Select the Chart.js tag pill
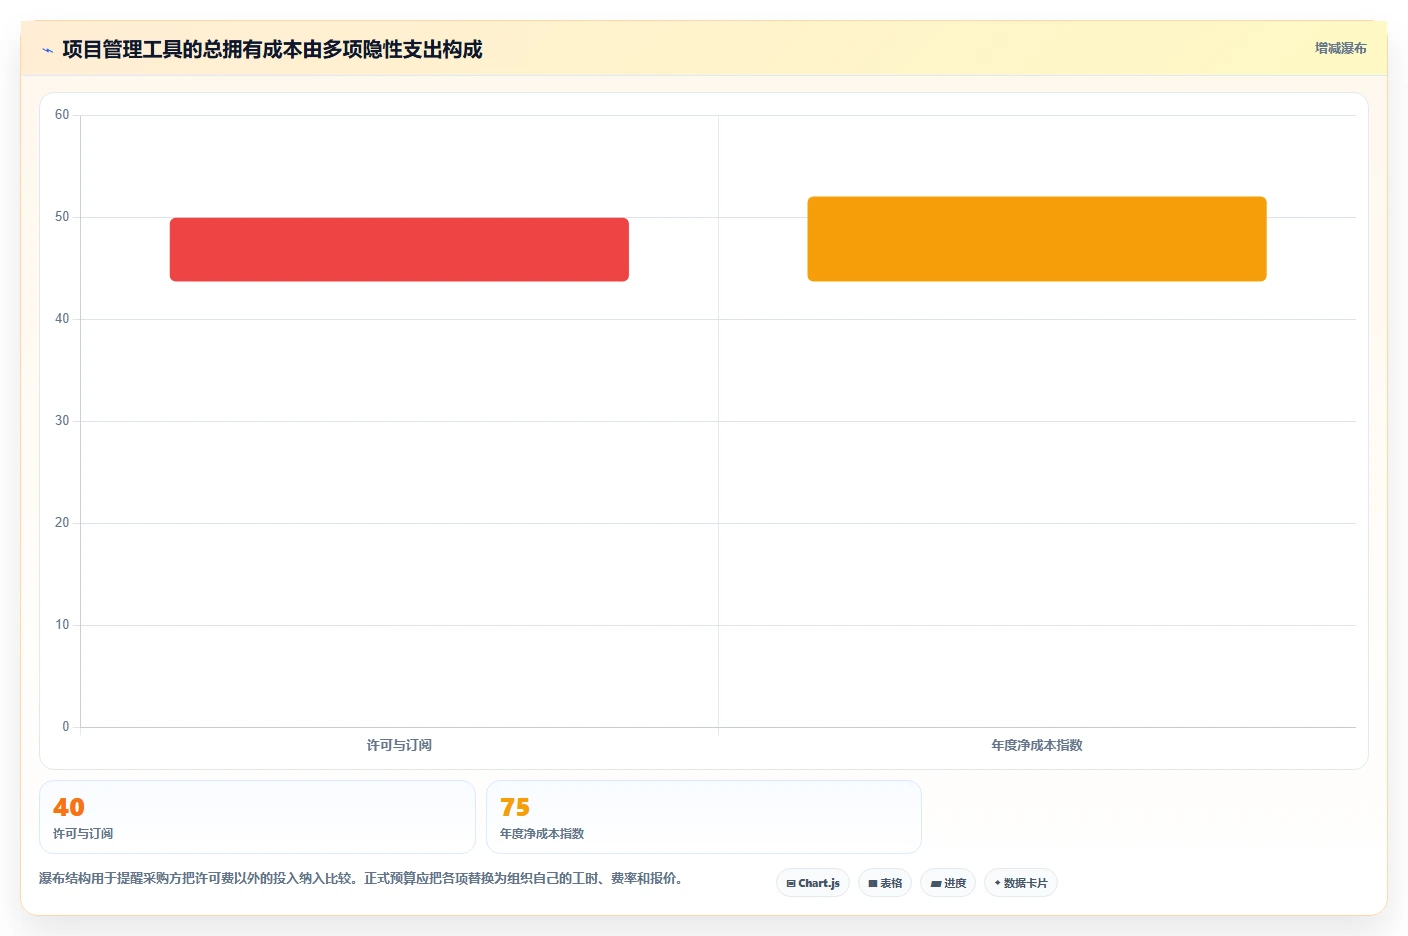The width and height of the screenshot is (1408, 936). point(813,883)
